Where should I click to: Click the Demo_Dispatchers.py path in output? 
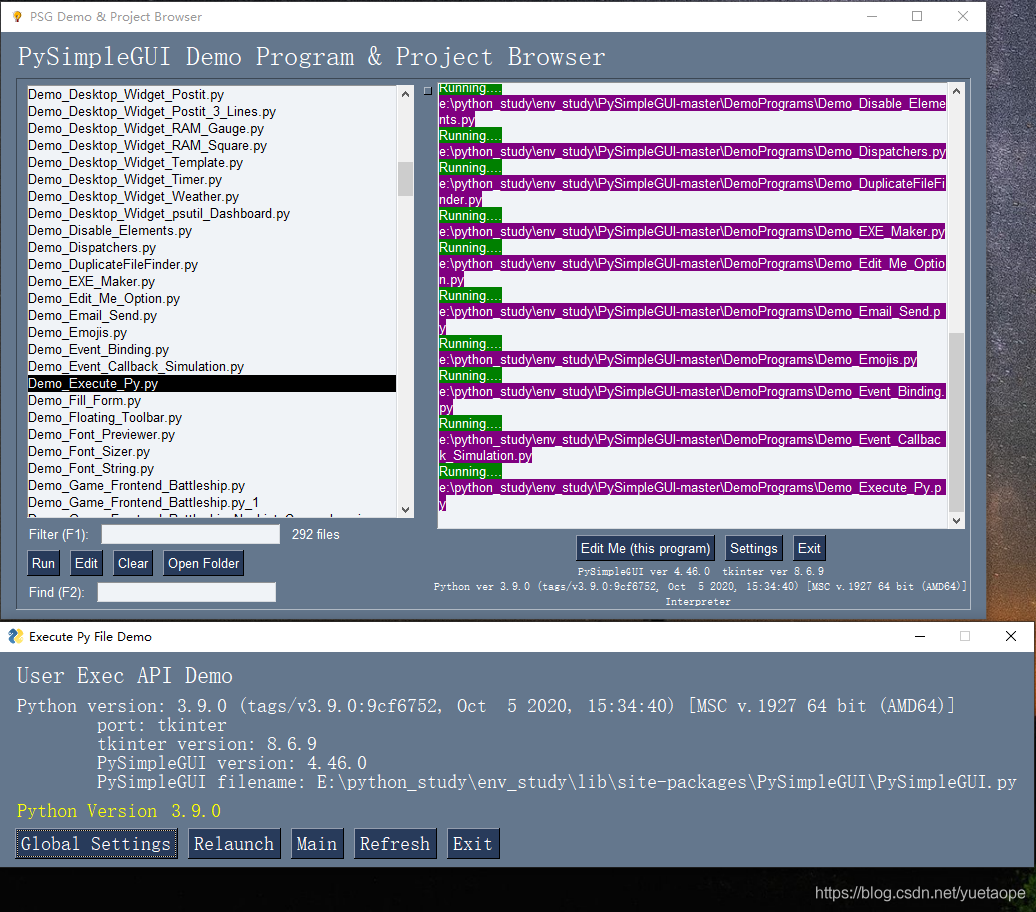692,151
